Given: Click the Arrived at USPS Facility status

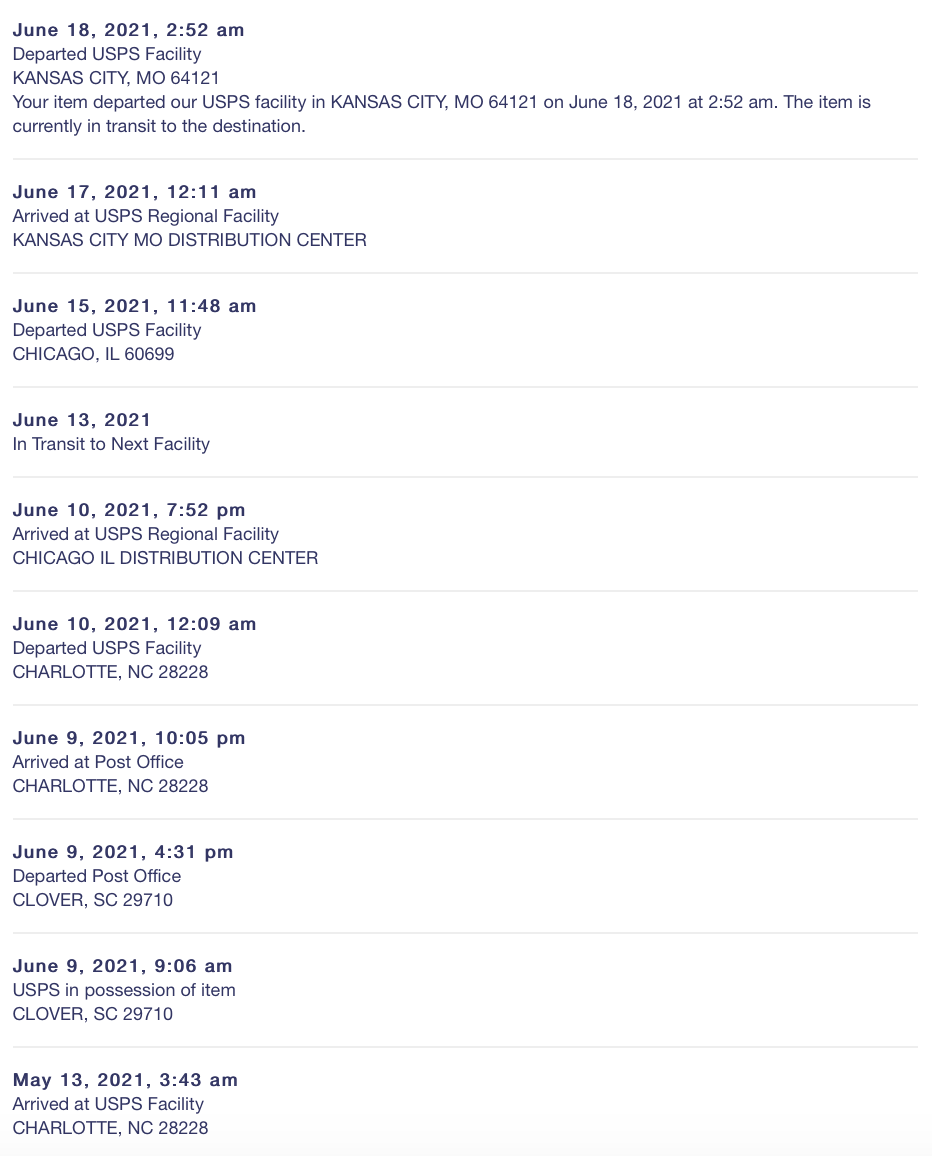Looking at the screenshot, I should (108, 1104).
